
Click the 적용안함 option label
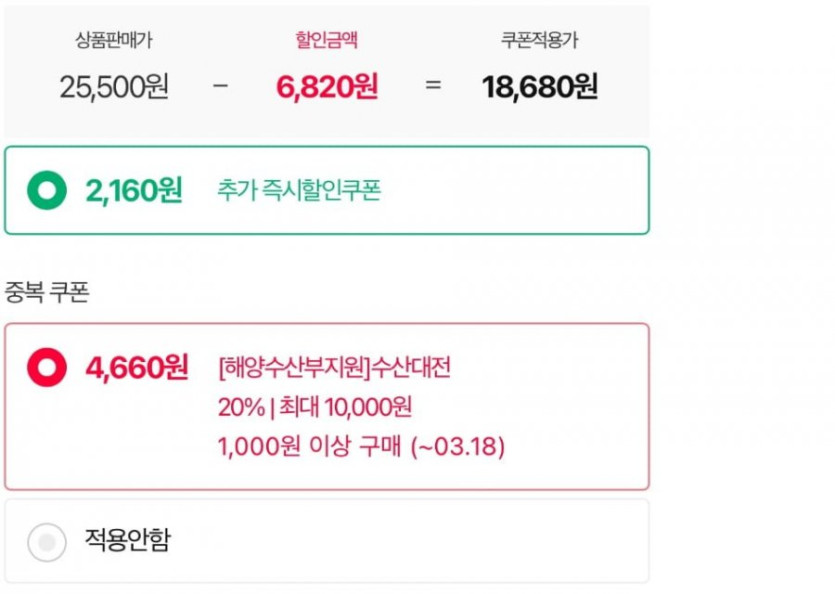coord(127,541)
